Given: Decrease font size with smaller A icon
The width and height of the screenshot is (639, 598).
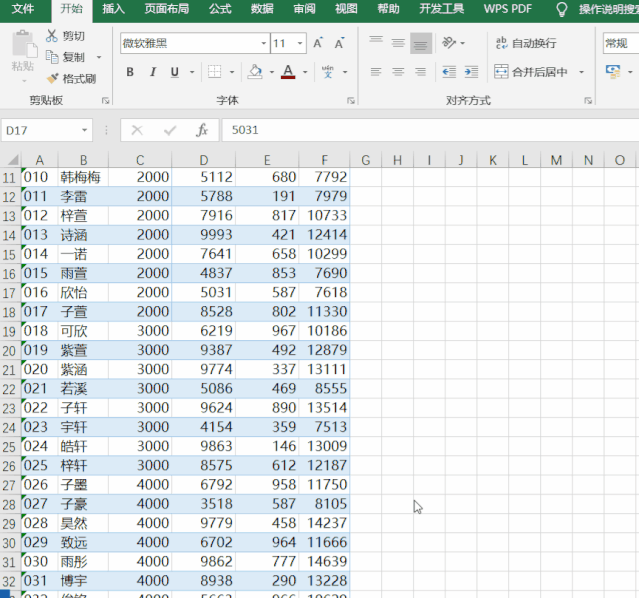Looking at the screenshot, I should tap(339, 43).
